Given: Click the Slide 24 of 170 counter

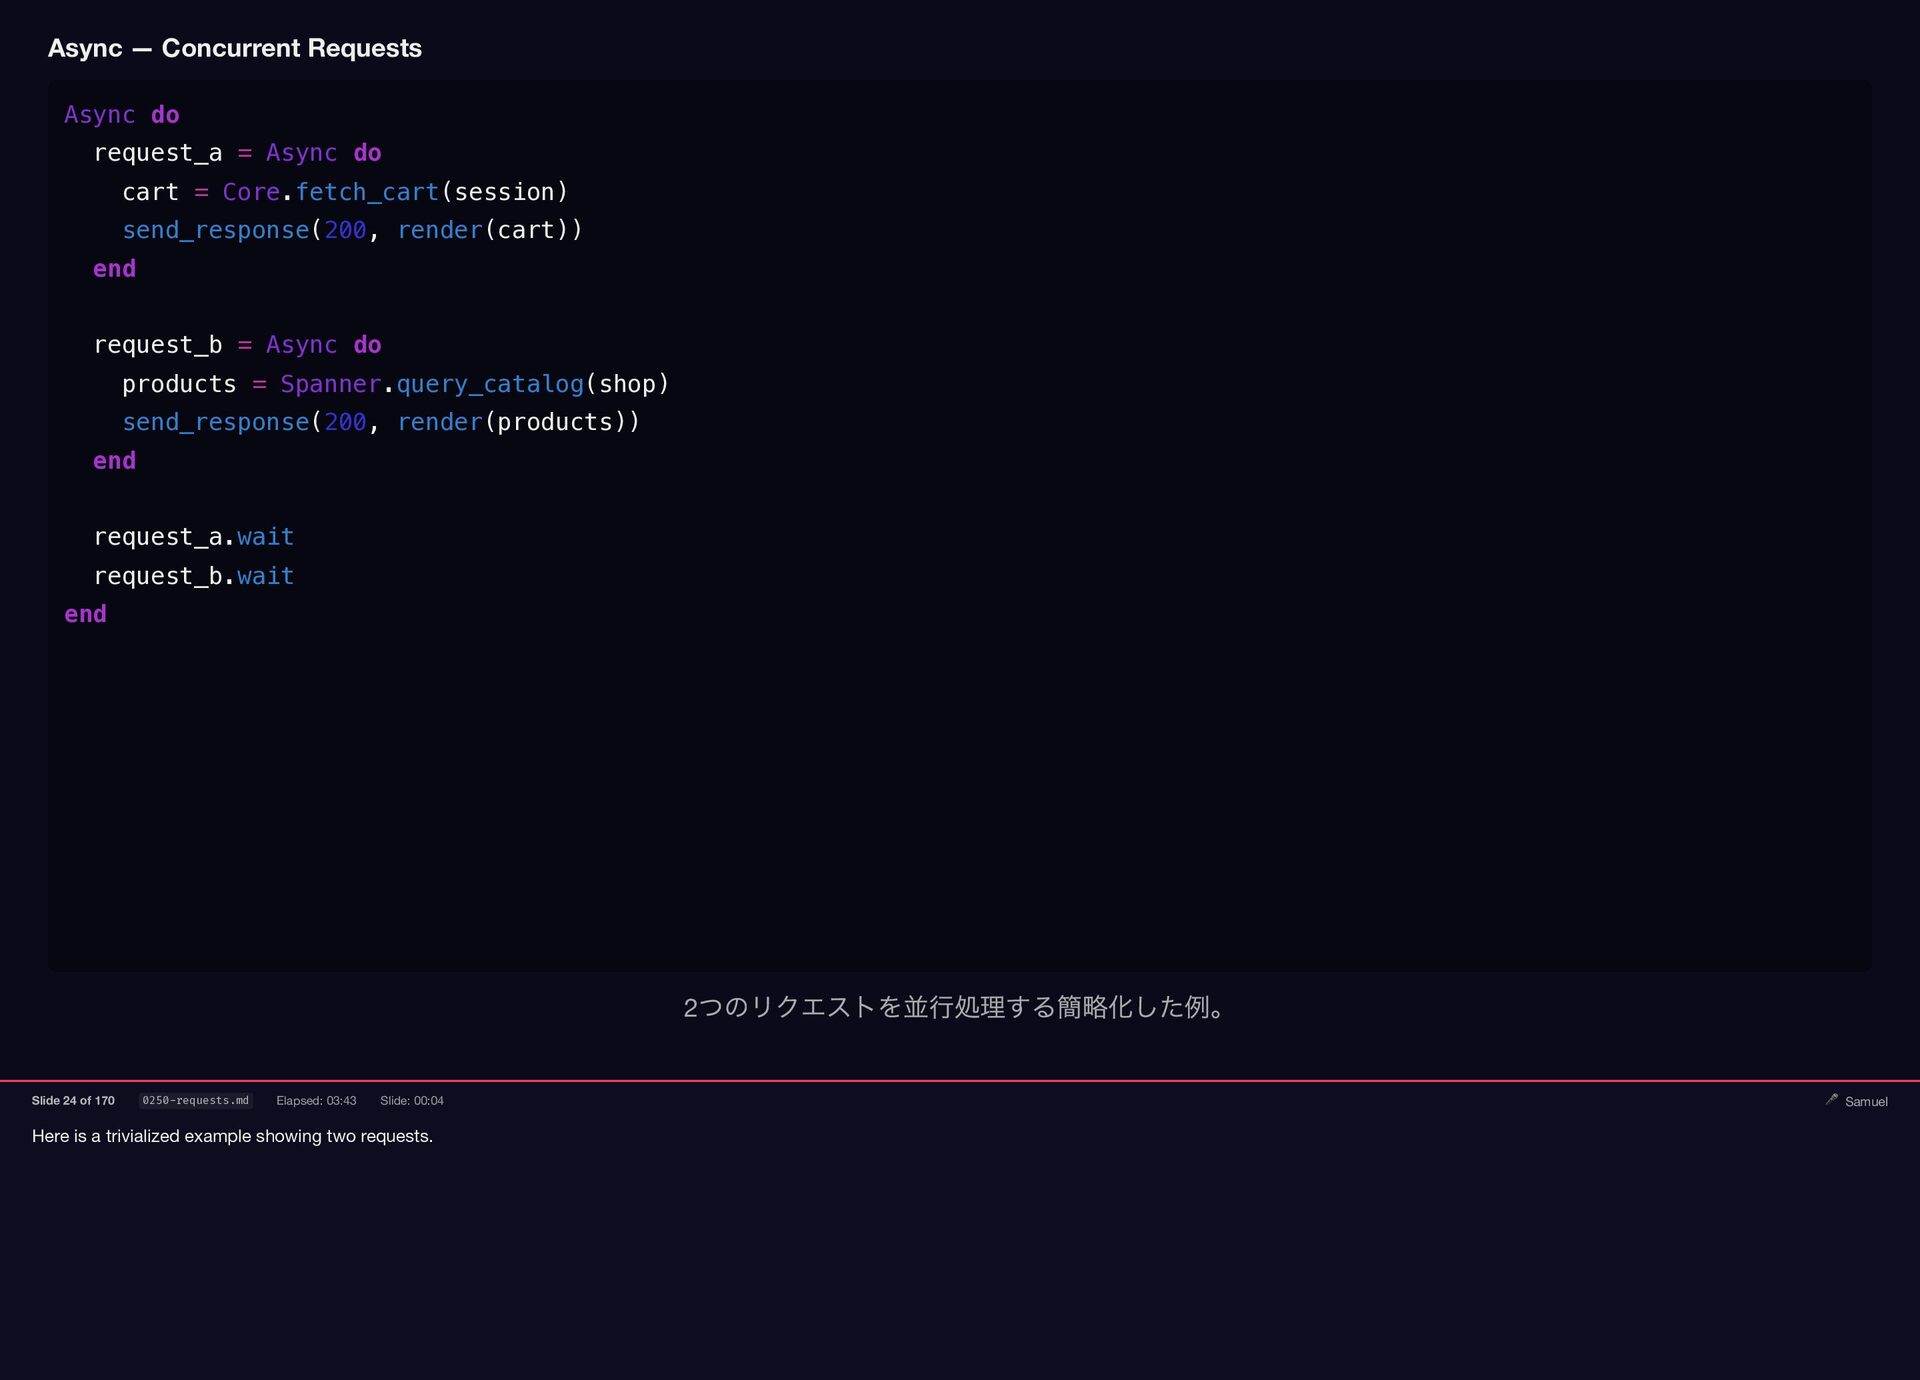Looking at the screenshot, I should 73,1100.
